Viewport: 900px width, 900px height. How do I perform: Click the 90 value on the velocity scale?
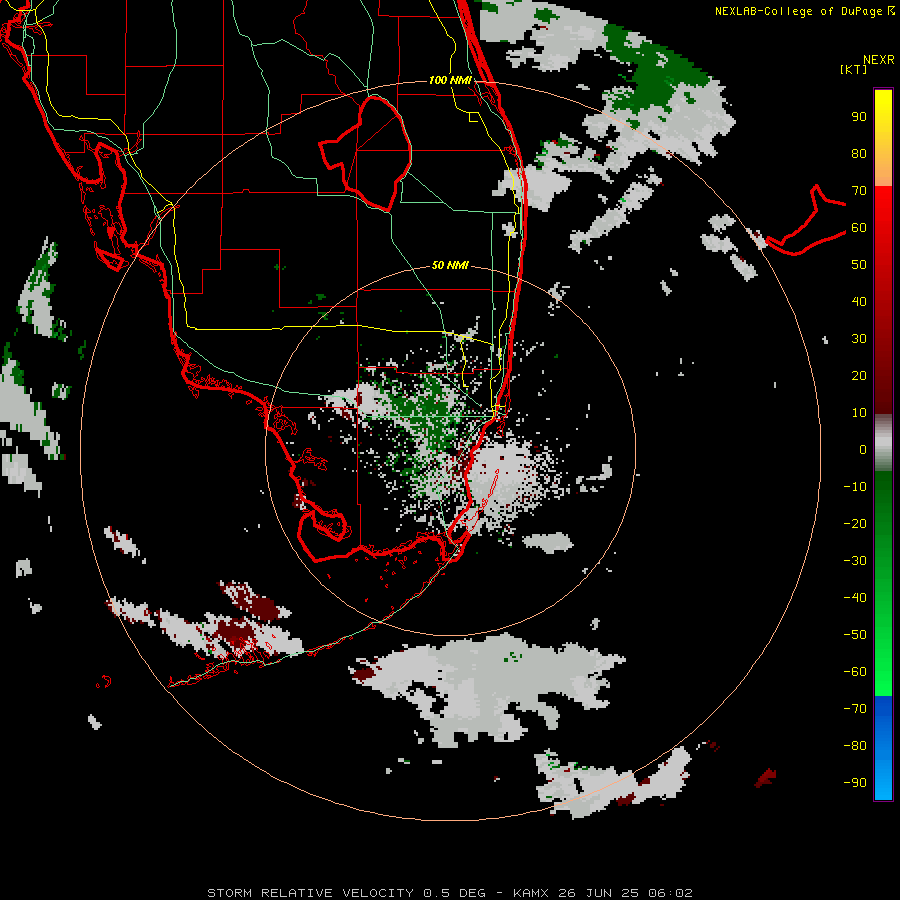pos(859,117)
